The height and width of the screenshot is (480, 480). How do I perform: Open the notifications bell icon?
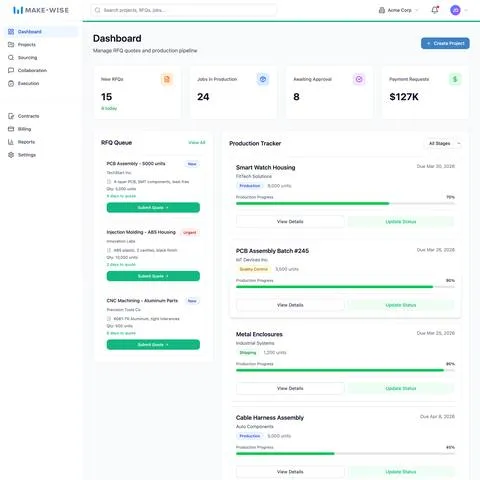[435, 10]
